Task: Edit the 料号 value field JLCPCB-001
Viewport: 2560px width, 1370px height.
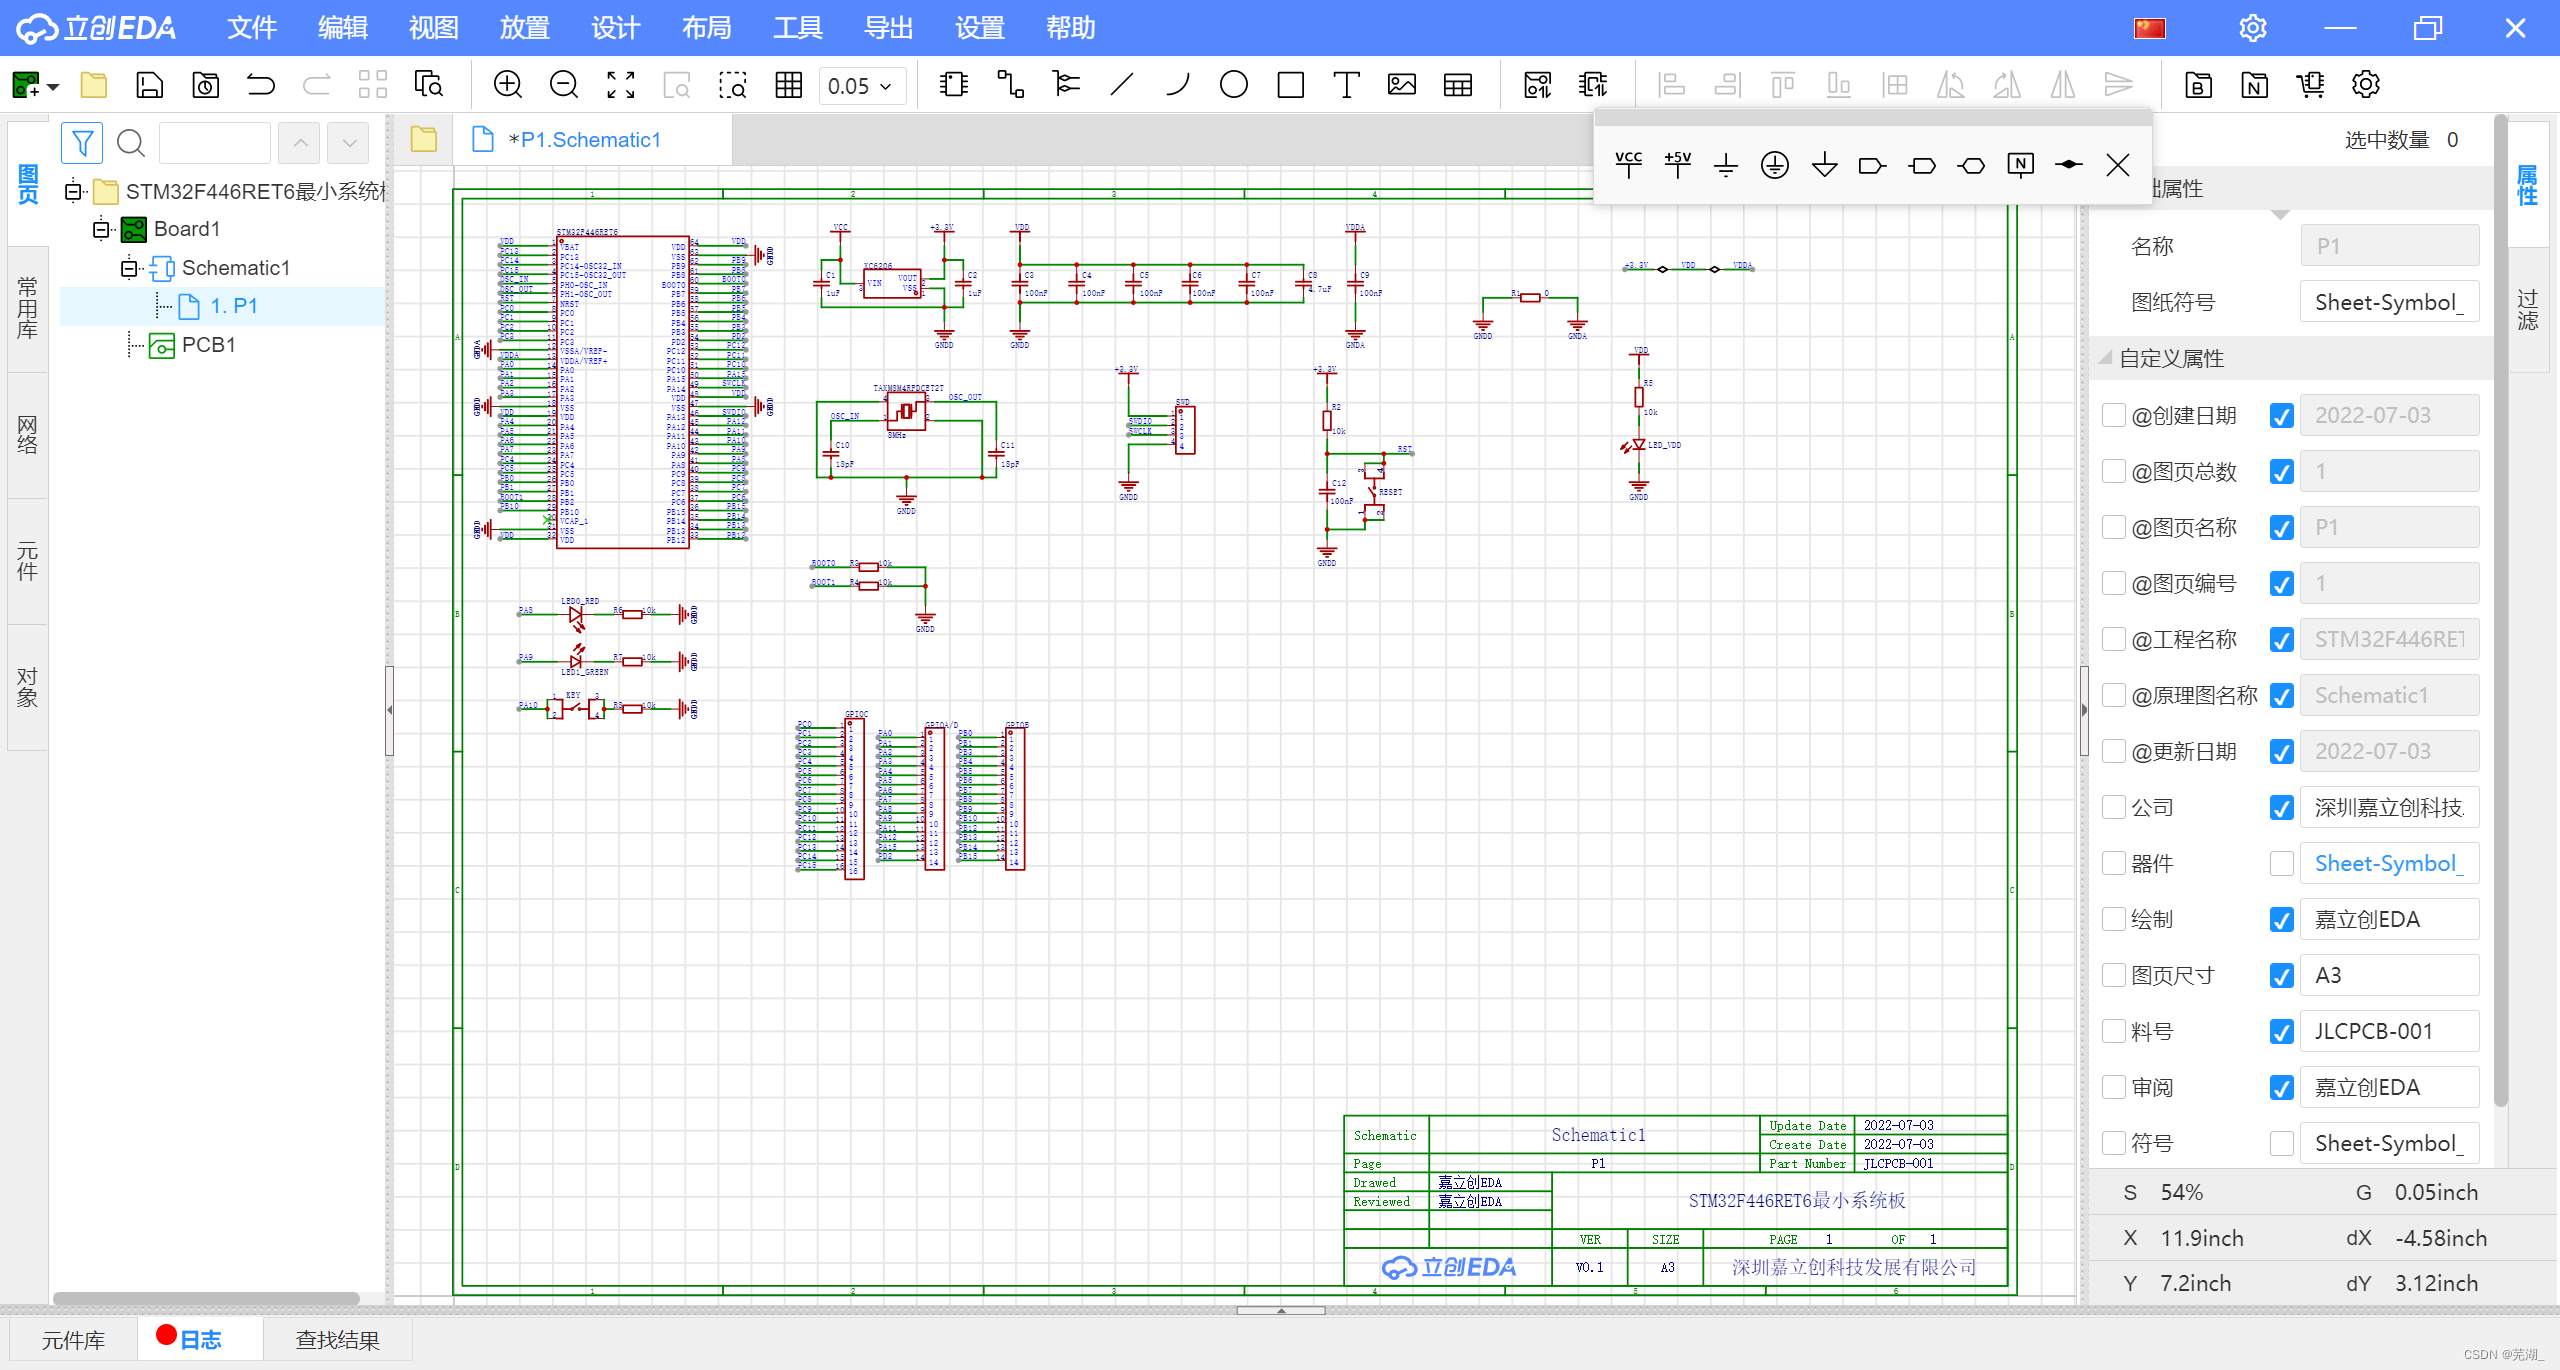Action: pos(2392,1031)
